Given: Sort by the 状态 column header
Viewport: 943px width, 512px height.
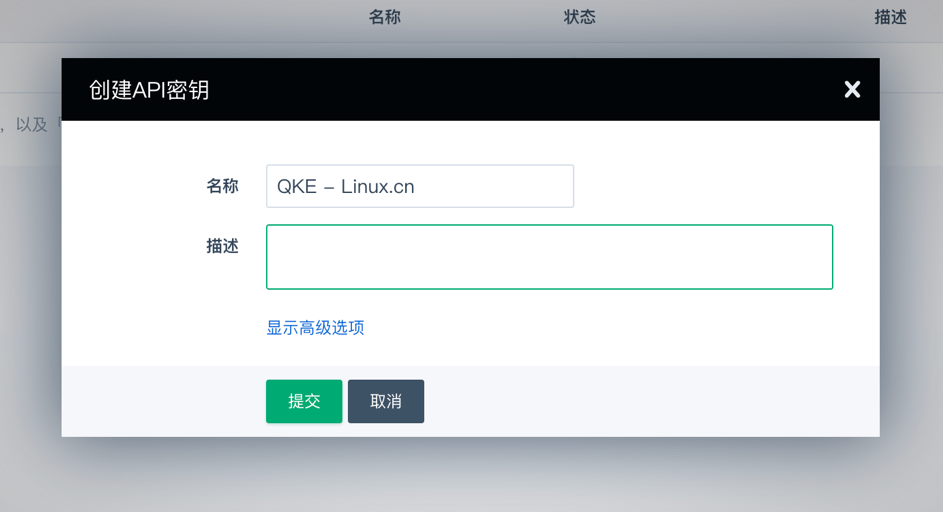Looking at the screenshot, I should tap(580, 17).
